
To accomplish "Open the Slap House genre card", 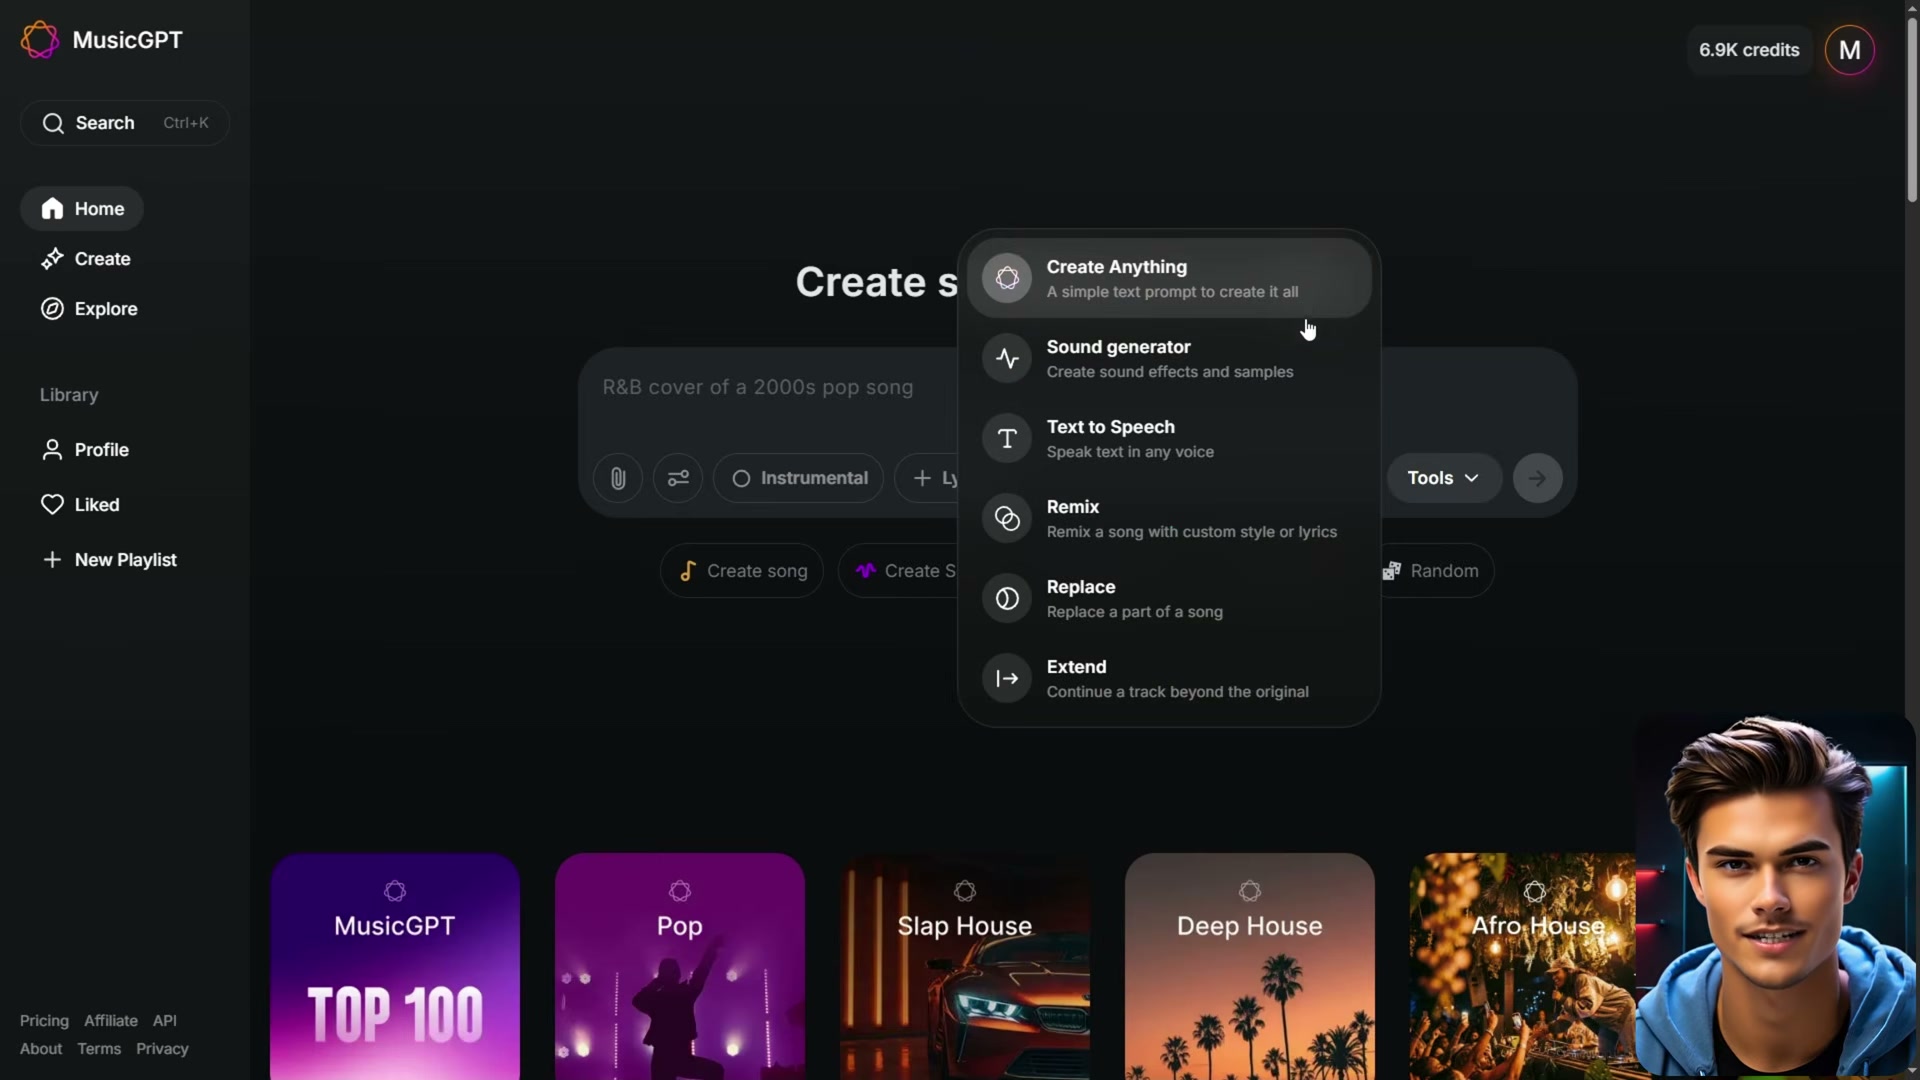I will (x=965, y=966).
